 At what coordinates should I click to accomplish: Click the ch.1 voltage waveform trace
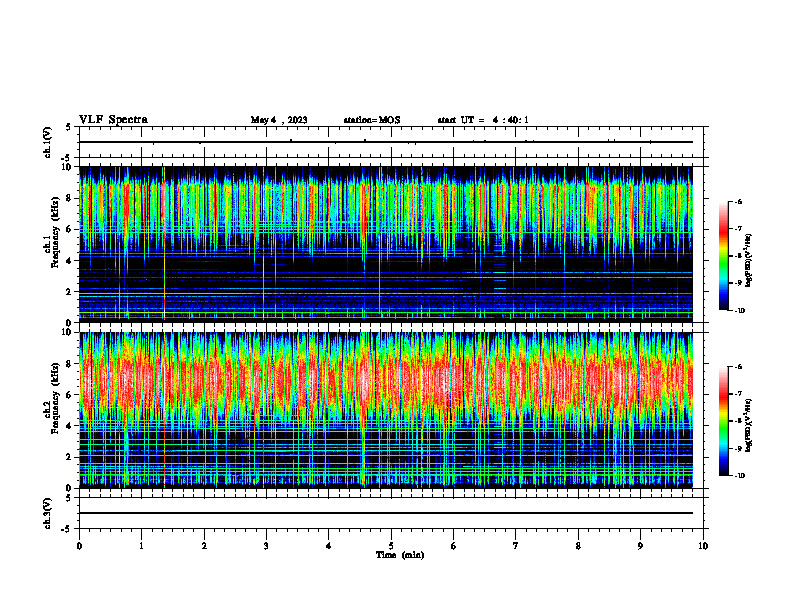[386, 142]
